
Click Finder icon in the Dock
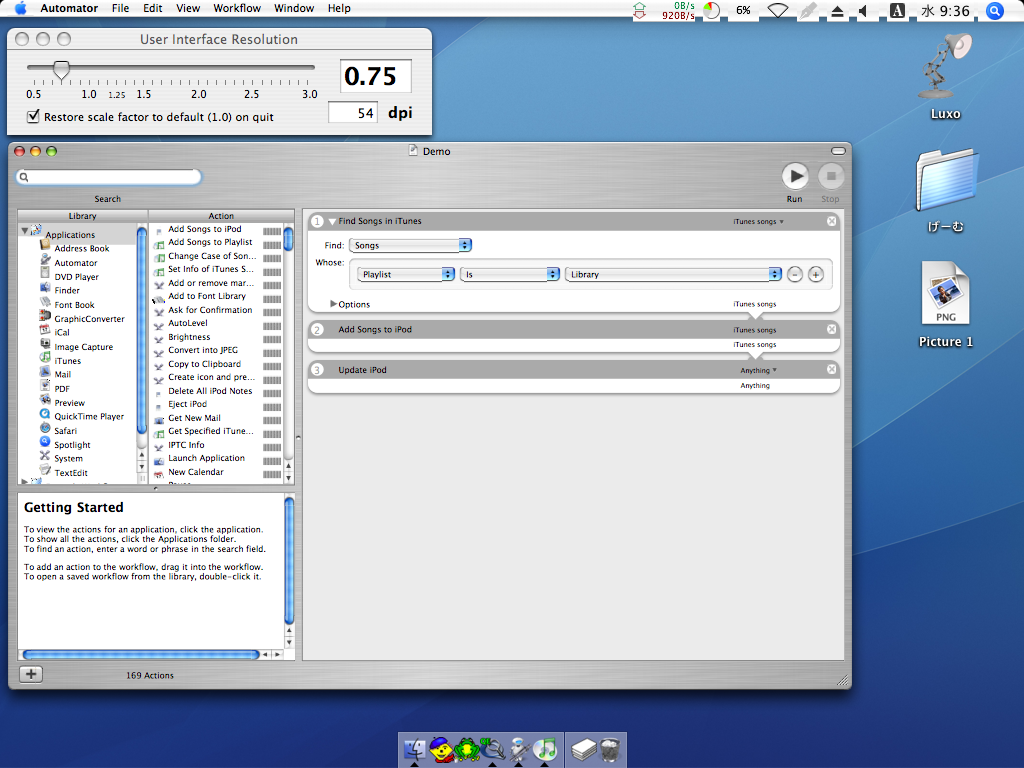point(415,750)
